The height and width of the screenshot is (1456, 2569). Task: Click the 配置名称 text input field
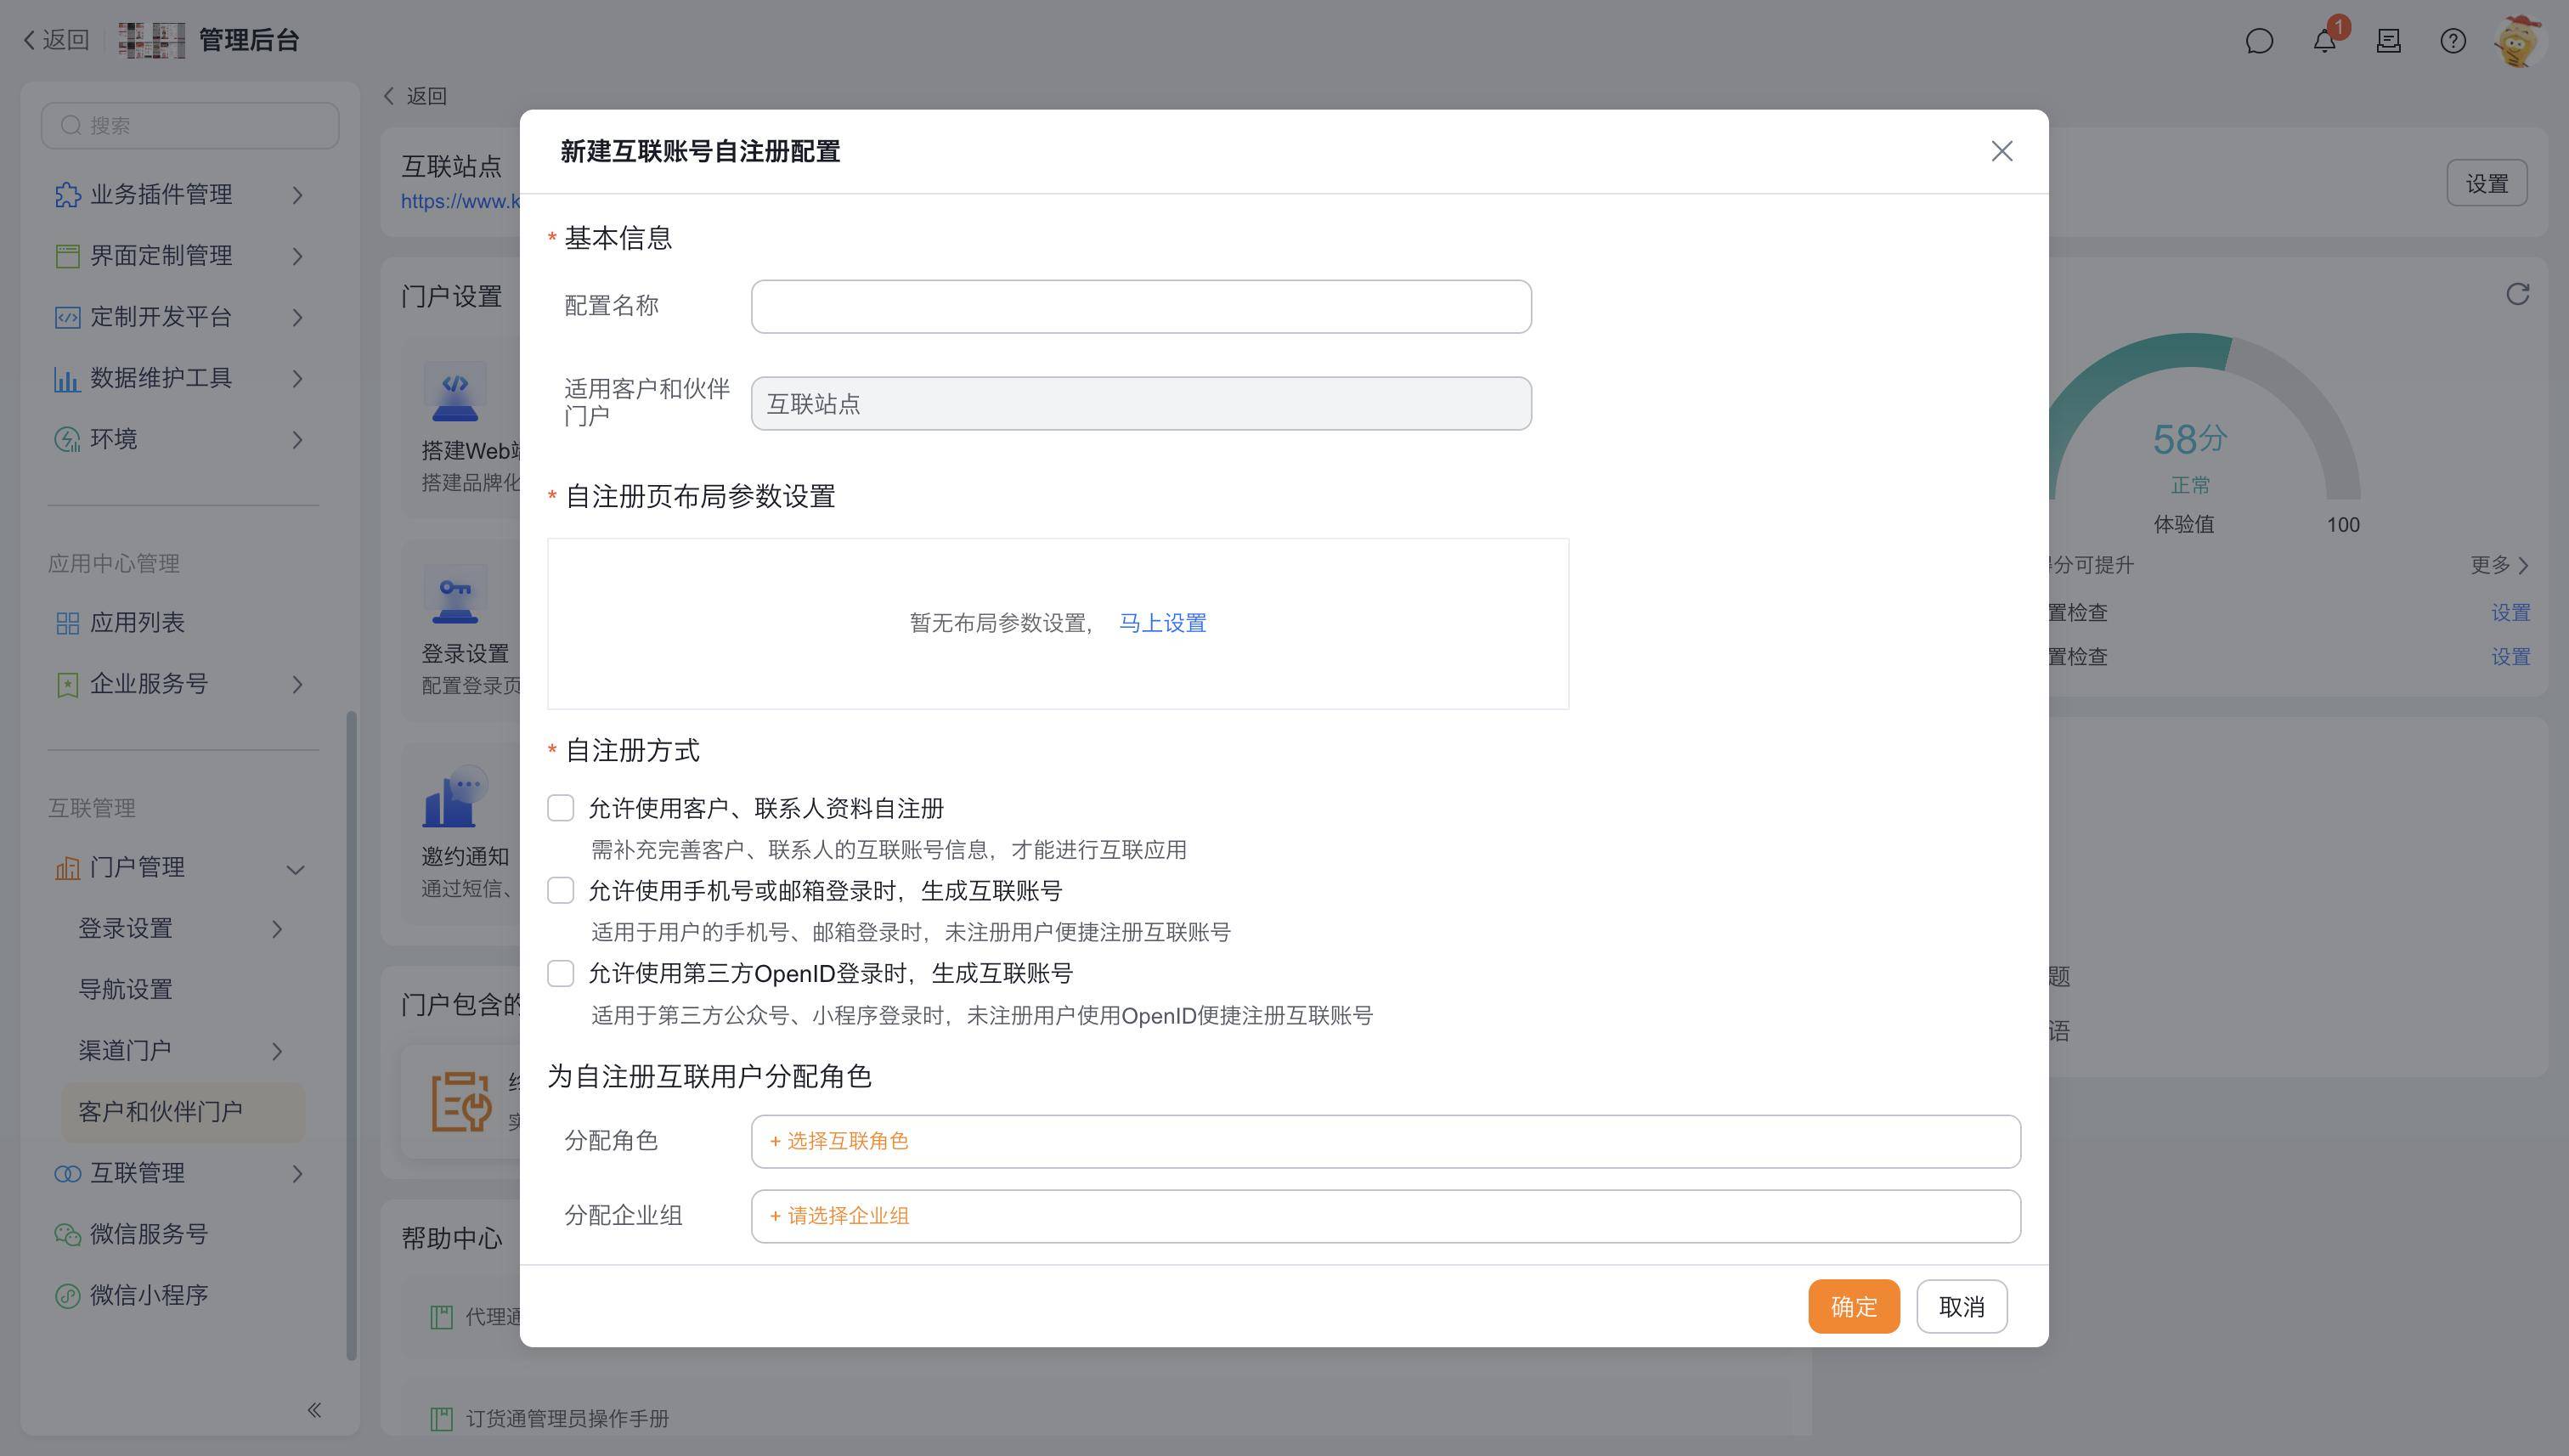[1140, 307]
